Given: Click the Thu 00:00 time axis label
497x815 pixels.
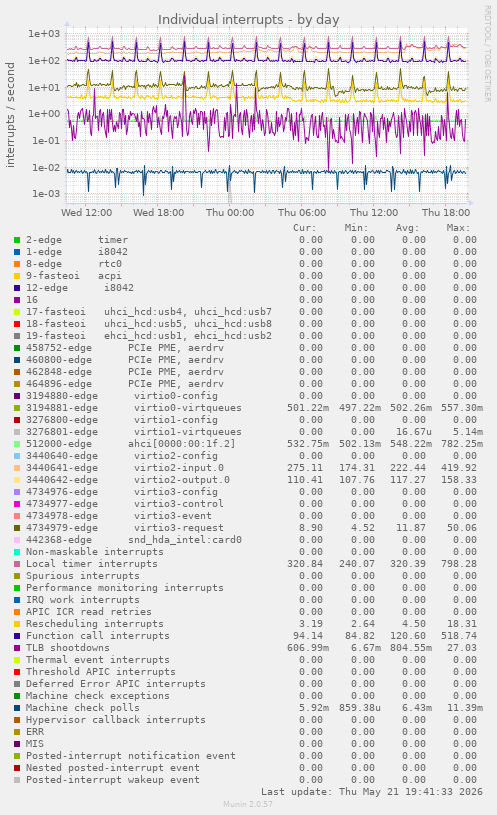Looking at the screenshot, I should (230, 213).
